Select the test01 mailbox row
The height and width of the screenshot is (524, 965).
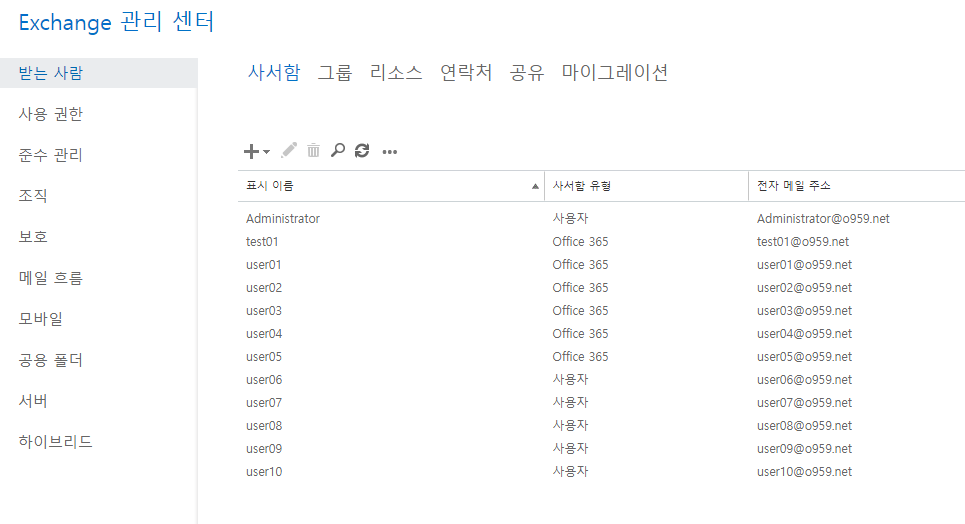pyautogui.click(x=601, y=241)
